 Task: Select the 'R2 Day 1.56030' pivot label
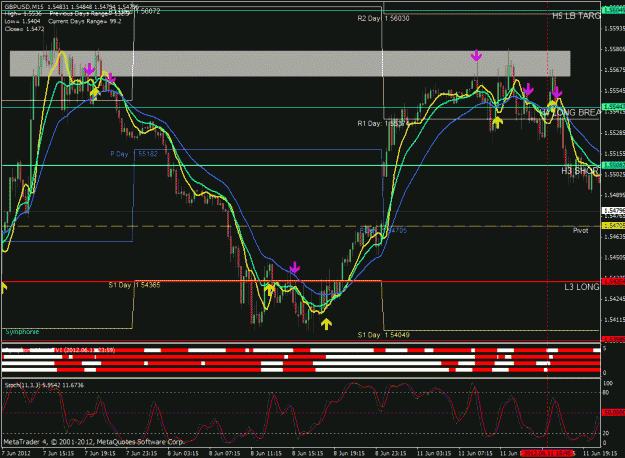(x=383, y=18)
